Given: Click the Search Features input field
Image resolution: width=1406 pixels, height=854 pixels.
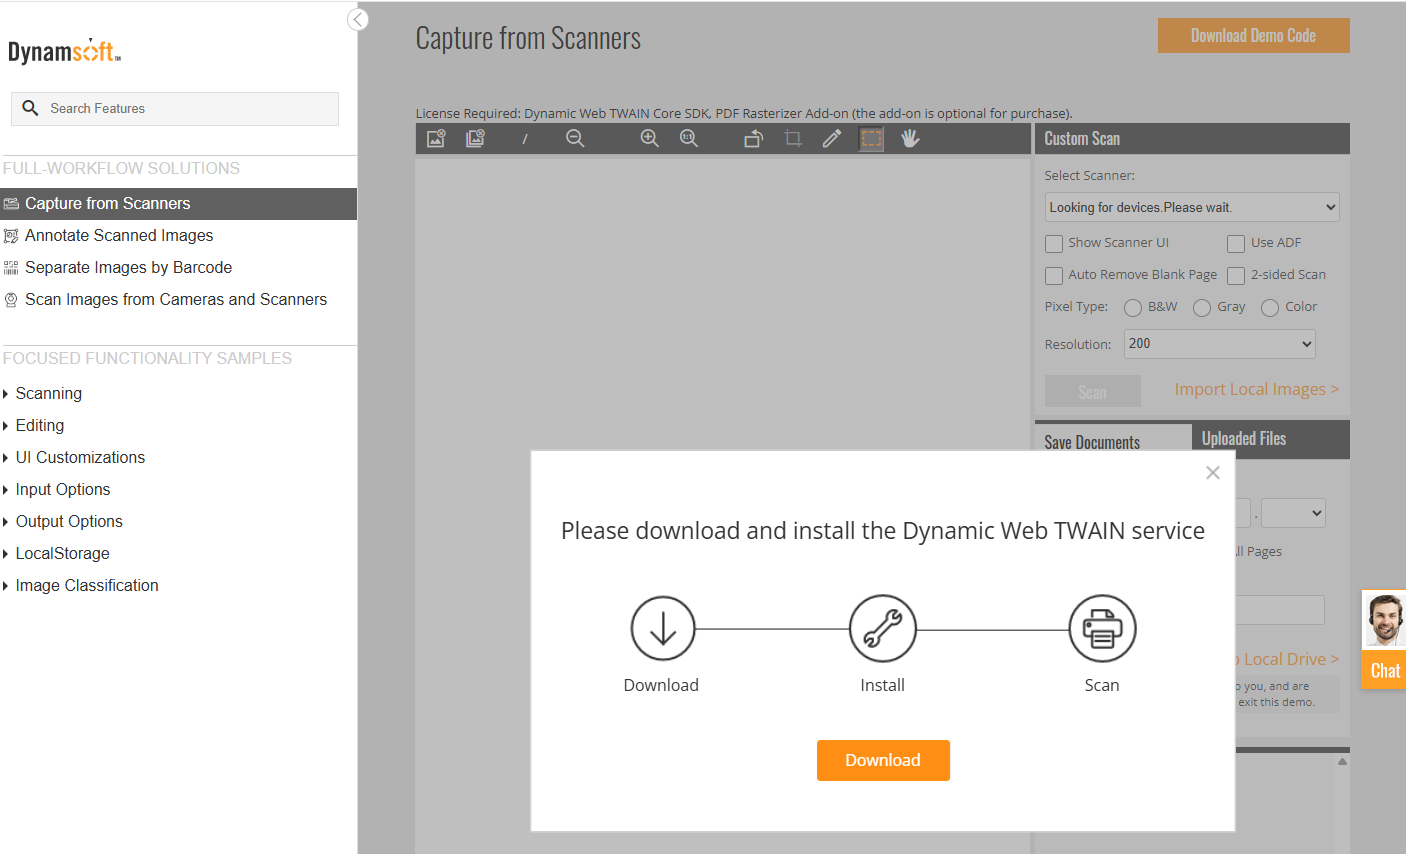Looking at the screenshot, I should click(174, 108).
